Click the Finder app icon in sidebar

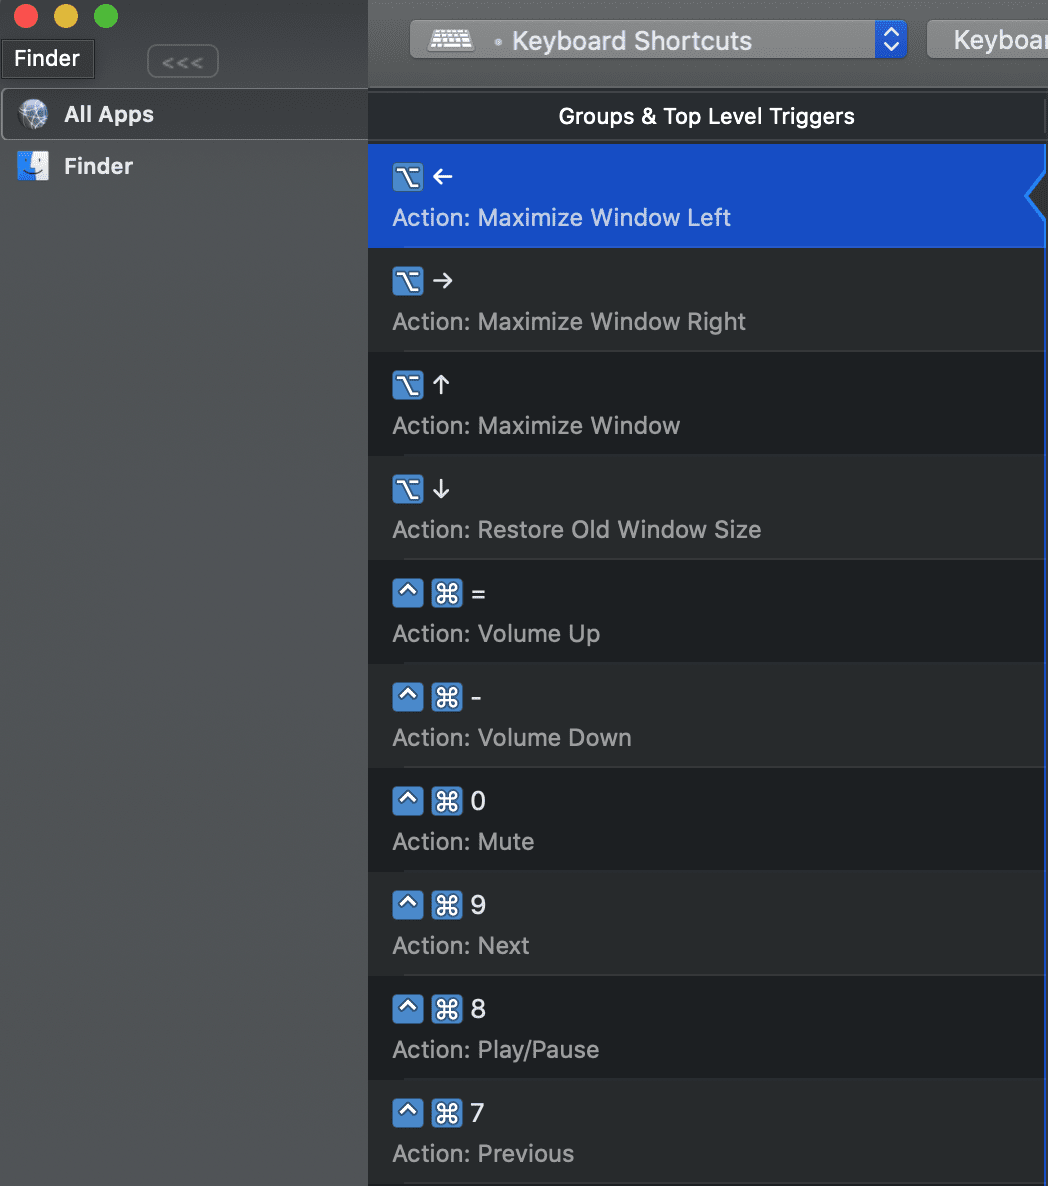pyautogui.click(x=33, y=166)
